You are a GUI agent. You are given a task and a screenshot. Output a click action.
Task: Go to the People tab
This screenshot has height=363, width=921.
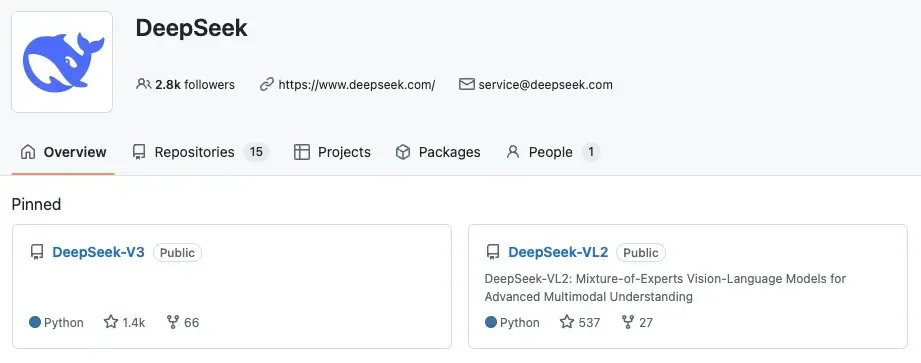[552, 152]
